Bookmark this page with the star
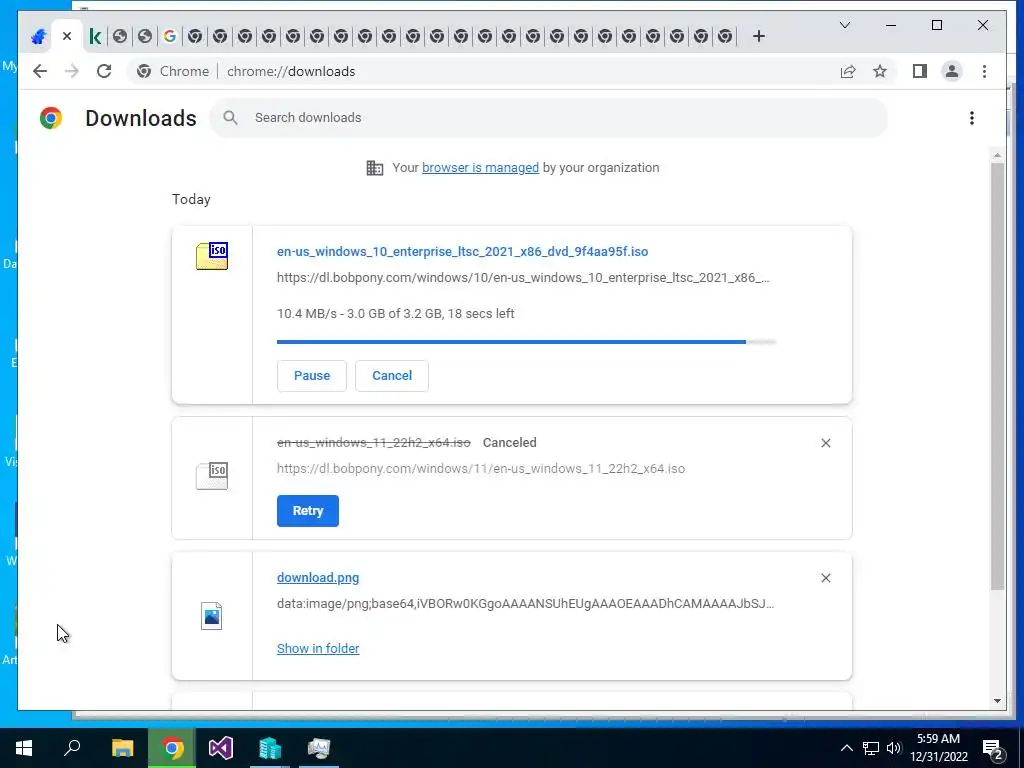Screen dimensions: 1024x768 pyautogui.click(x=880, y=71)
